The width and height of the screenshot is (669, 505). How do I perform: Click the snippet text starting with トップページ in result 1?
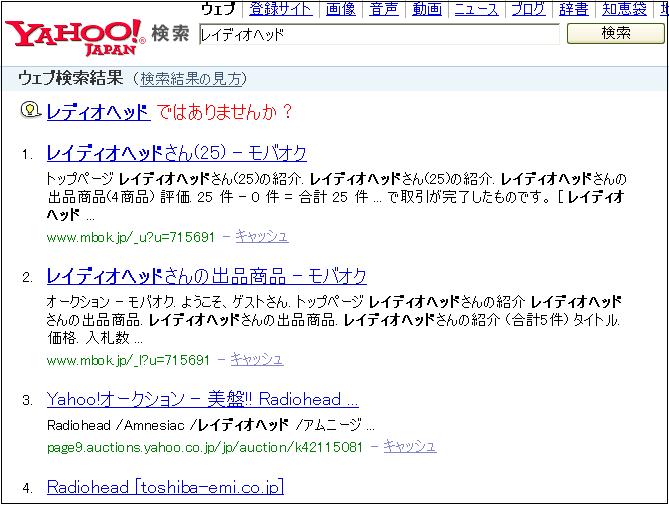click(337, 197)
